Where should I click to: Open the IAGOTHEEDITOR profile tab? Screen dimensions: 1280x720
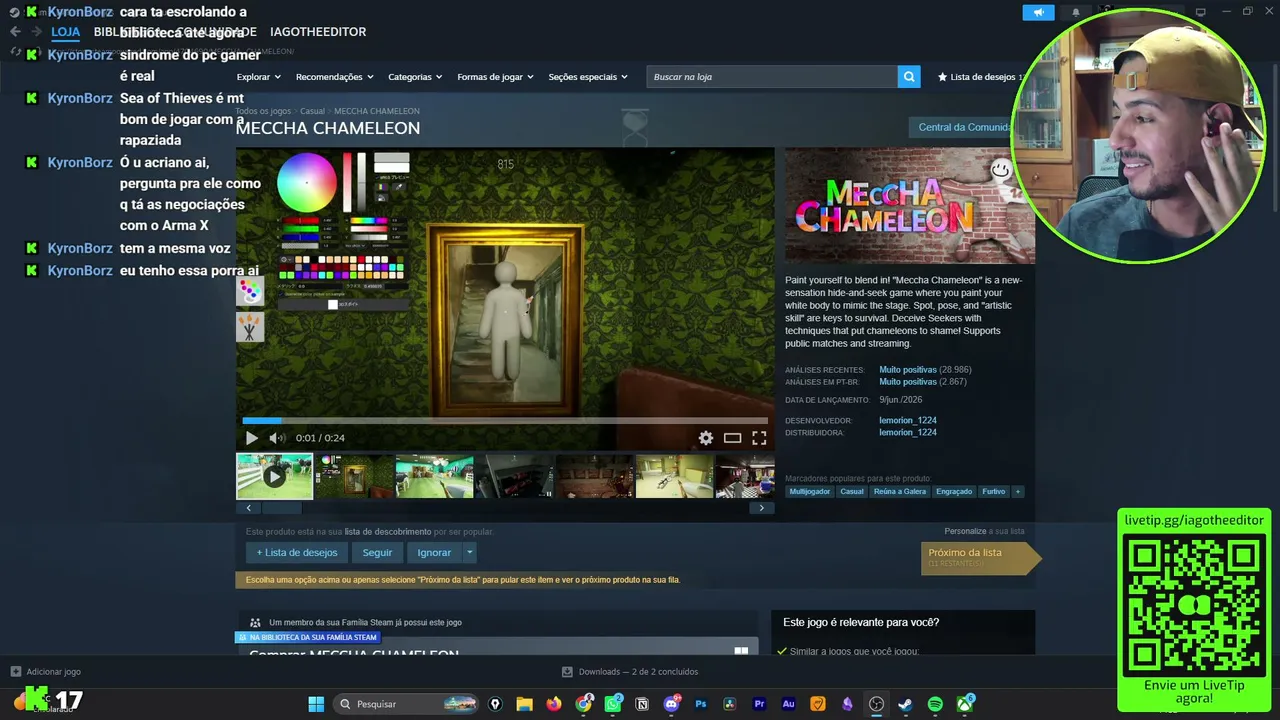point(318,32)
